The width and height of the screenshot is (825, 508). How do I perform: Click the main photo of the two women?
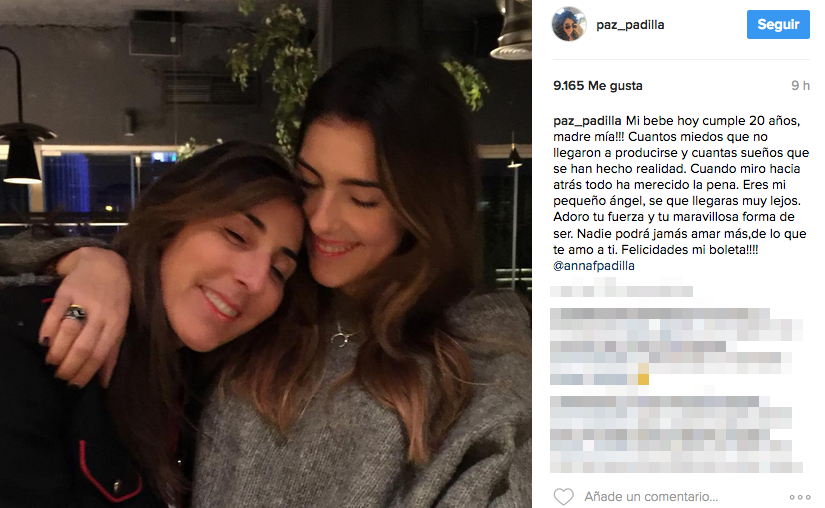[266, 254]
